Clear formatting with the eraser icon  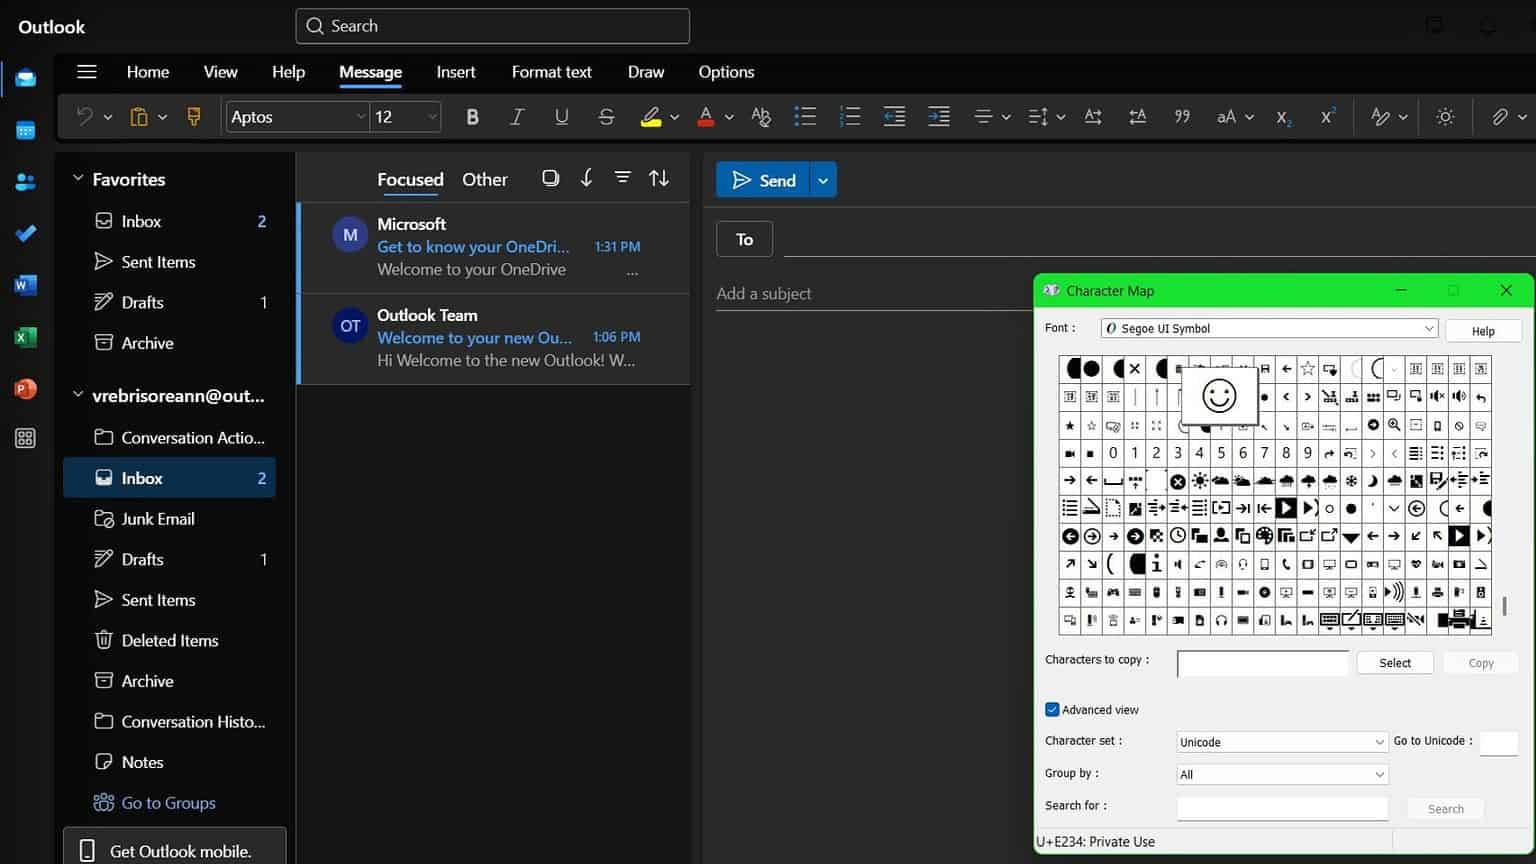pos(761,117)
